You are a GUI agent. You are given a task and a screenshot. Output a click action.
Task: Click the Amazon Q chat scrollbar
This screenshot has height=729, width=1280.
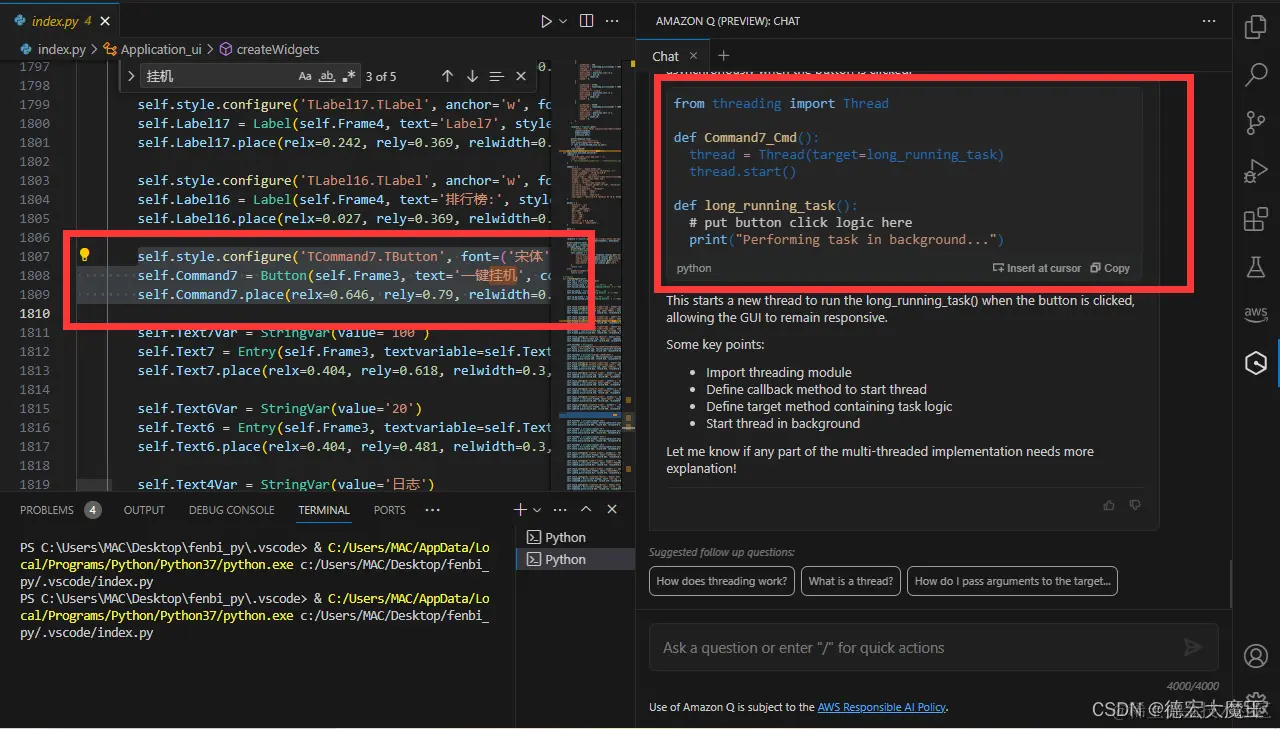tap(1231, 583)
